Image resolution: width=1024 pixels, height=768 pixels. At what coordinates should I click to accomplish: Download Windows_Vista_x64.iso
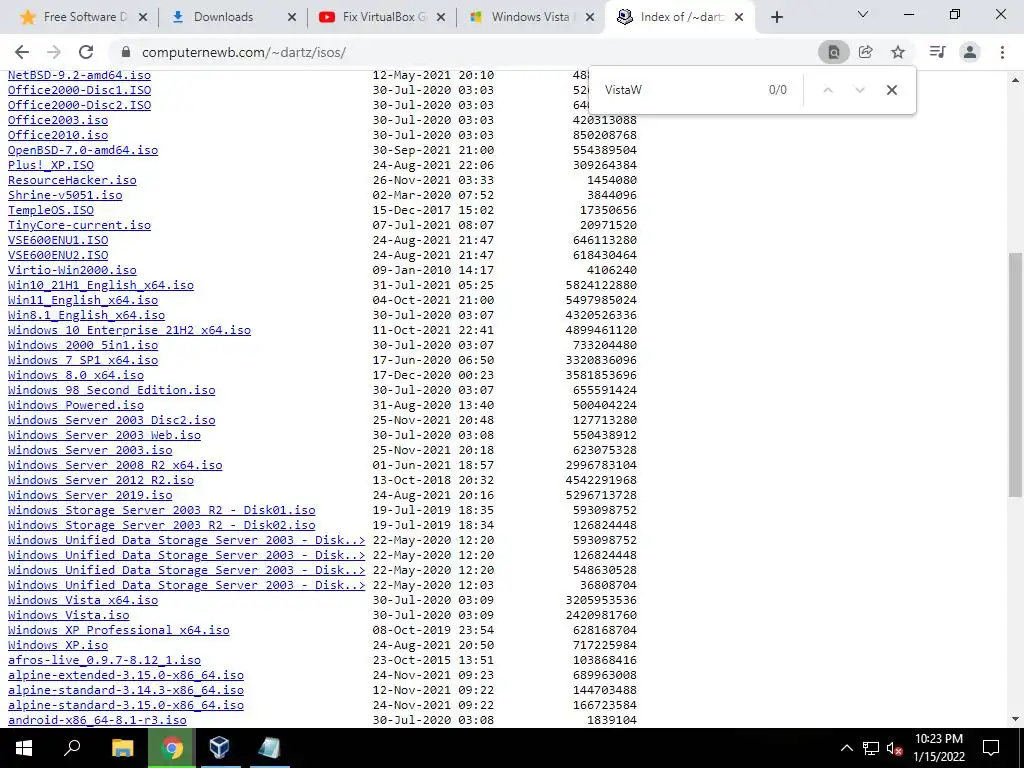point(83,600)
